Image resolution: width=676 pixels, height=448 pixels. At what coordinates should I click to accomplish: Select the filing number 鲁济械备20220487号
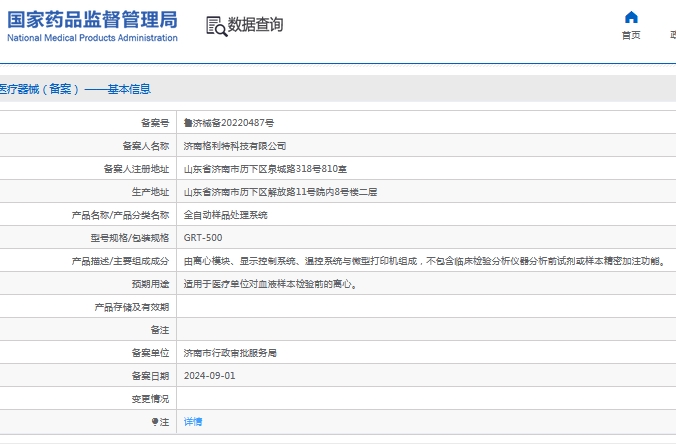tap(228, 123)
